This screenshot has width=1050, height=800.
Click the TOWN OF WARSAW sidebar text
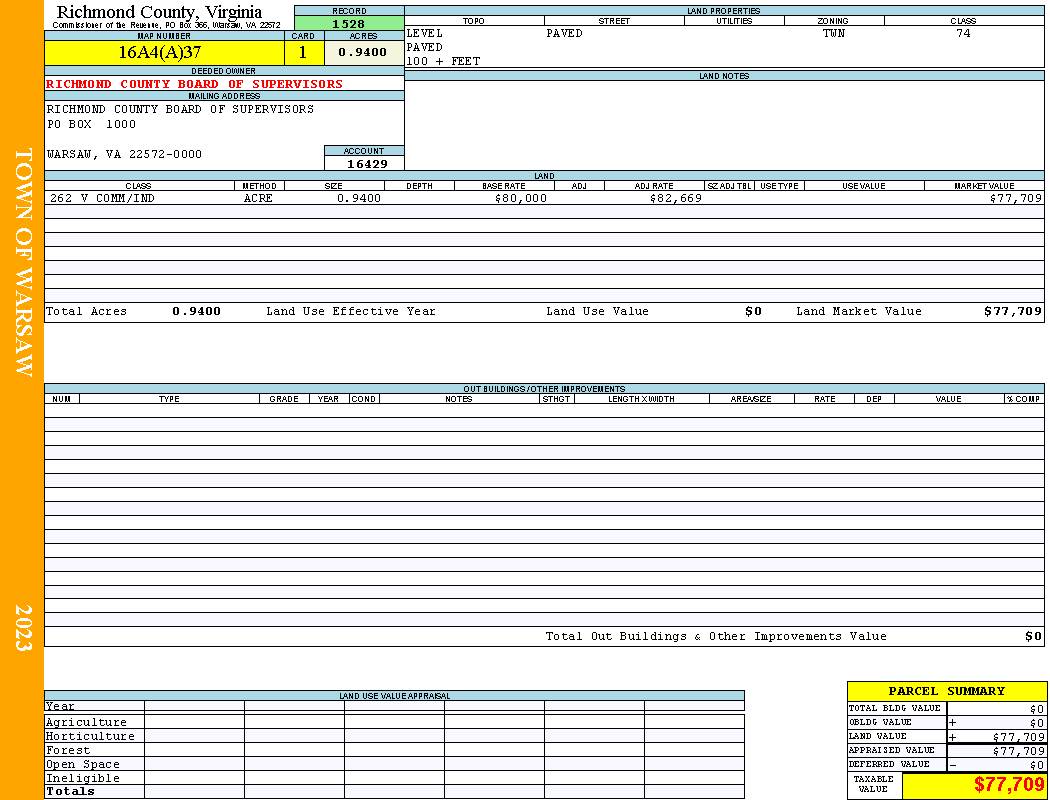[x=23, y=262]
